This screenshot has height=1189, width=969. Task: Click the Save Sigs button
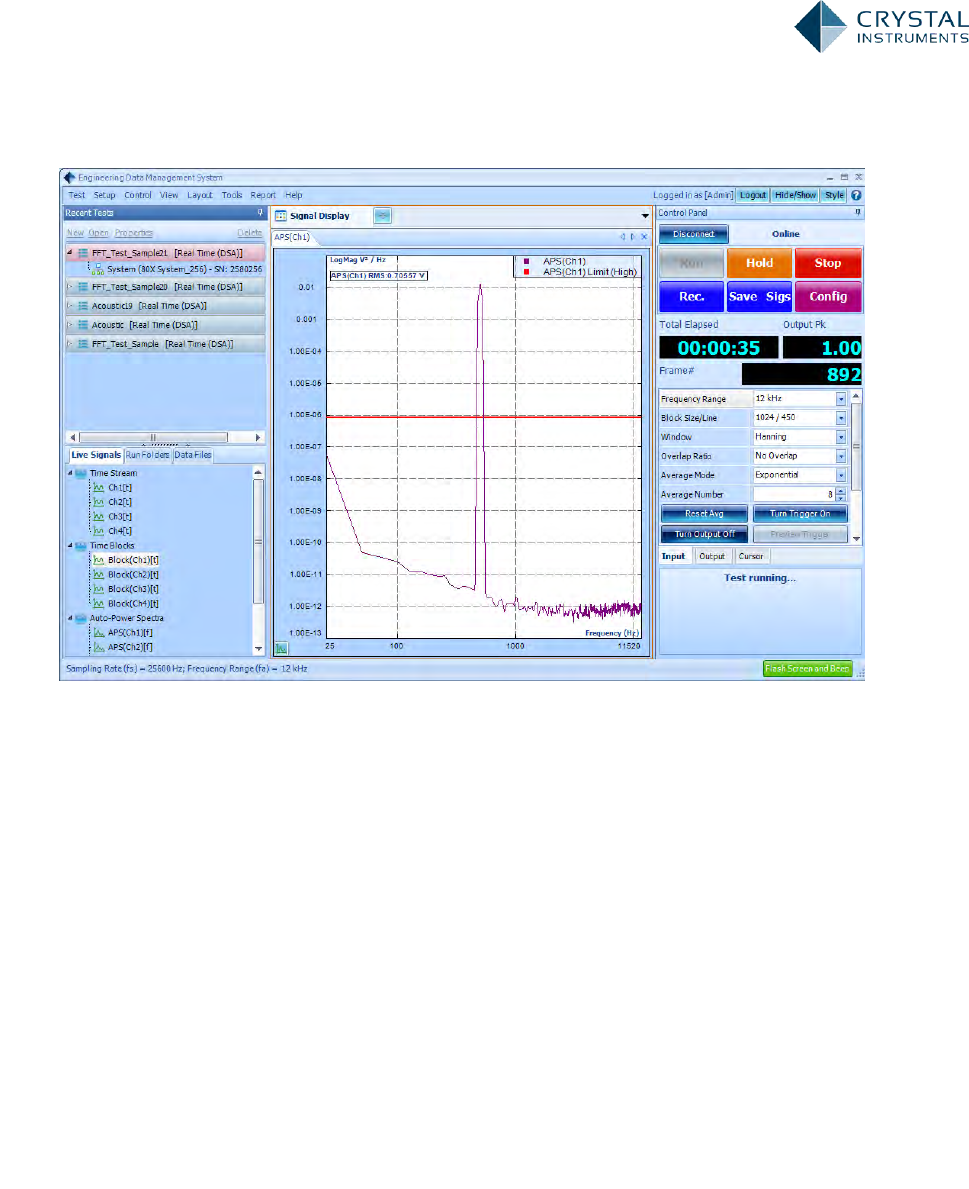coord(760,296)
